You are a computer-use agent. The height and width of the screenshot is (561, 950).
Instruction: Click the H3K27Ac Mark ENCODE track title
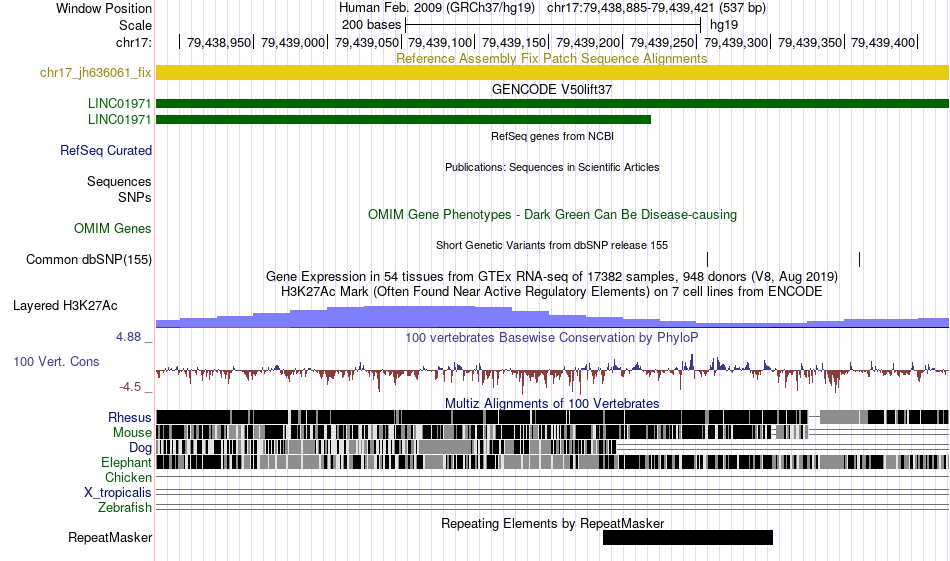552,291
